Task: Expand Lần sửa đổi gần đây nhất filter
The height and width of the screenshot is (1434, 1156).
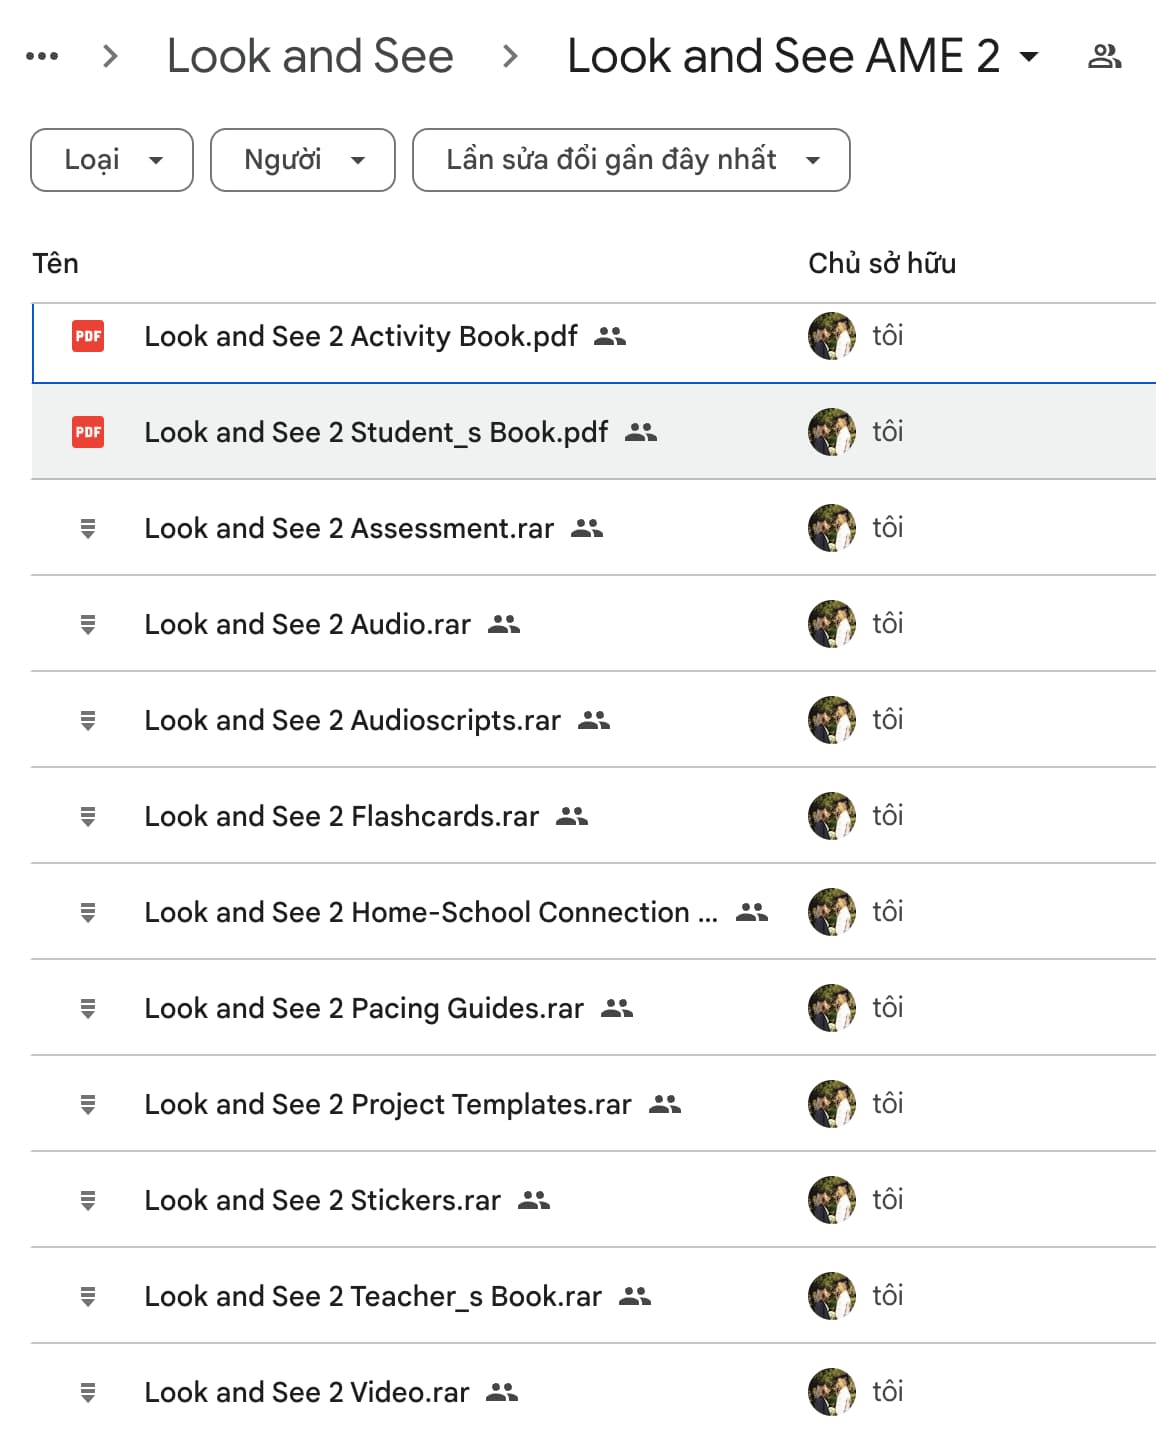Action: pos(631,160)
